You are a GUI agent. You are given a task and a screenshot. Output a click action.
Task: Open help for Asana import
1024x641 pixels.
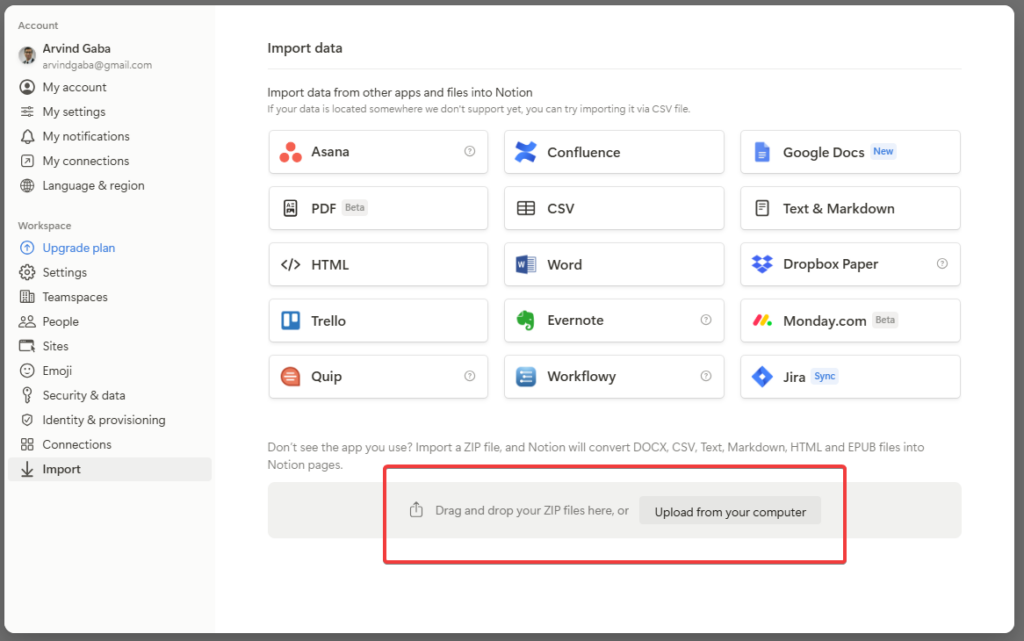[x=470, y=151]
